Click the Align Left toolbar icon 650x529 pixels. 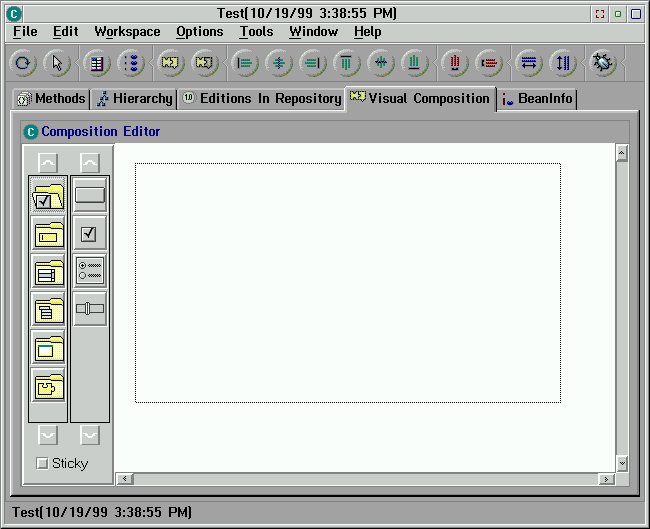click(244, 63)
